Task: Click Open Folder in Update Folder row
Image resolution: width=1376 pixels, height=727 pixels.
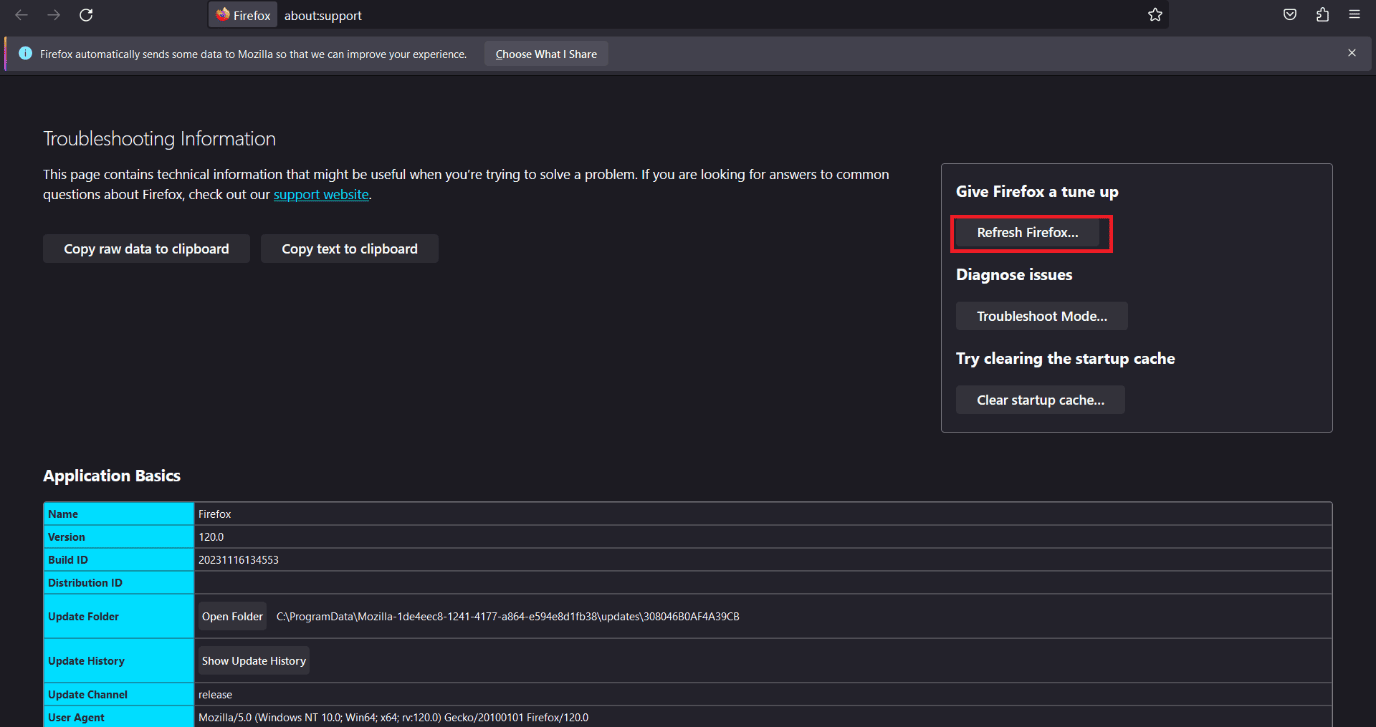Action: 232,617
